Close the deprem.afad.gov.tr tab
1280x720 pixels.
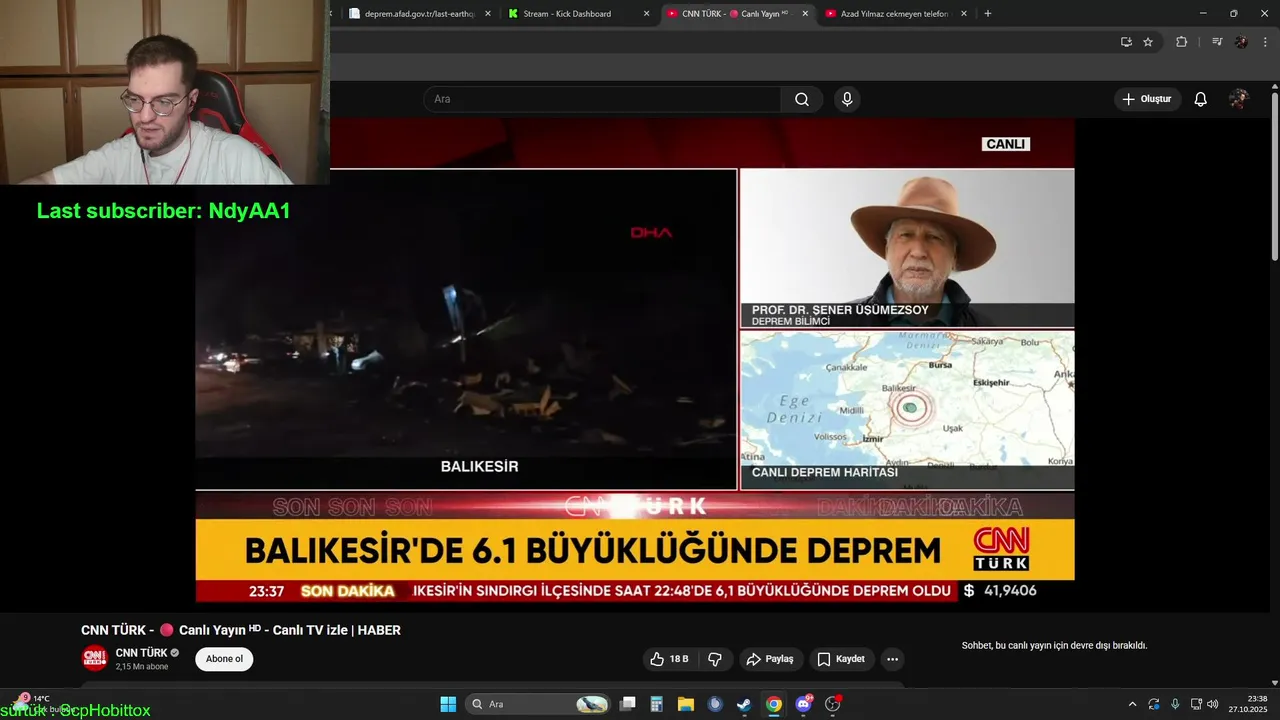(488, 14)
